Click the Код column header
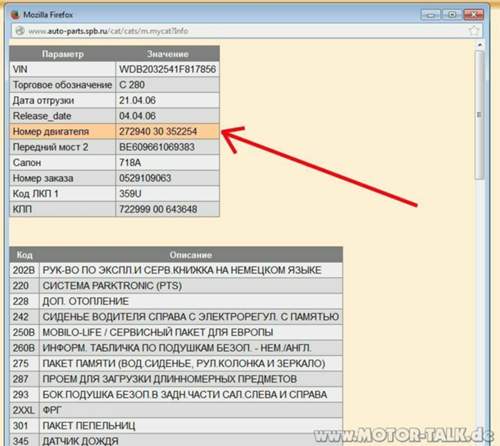This screenshot has height=446, width=500. [25, 255]
